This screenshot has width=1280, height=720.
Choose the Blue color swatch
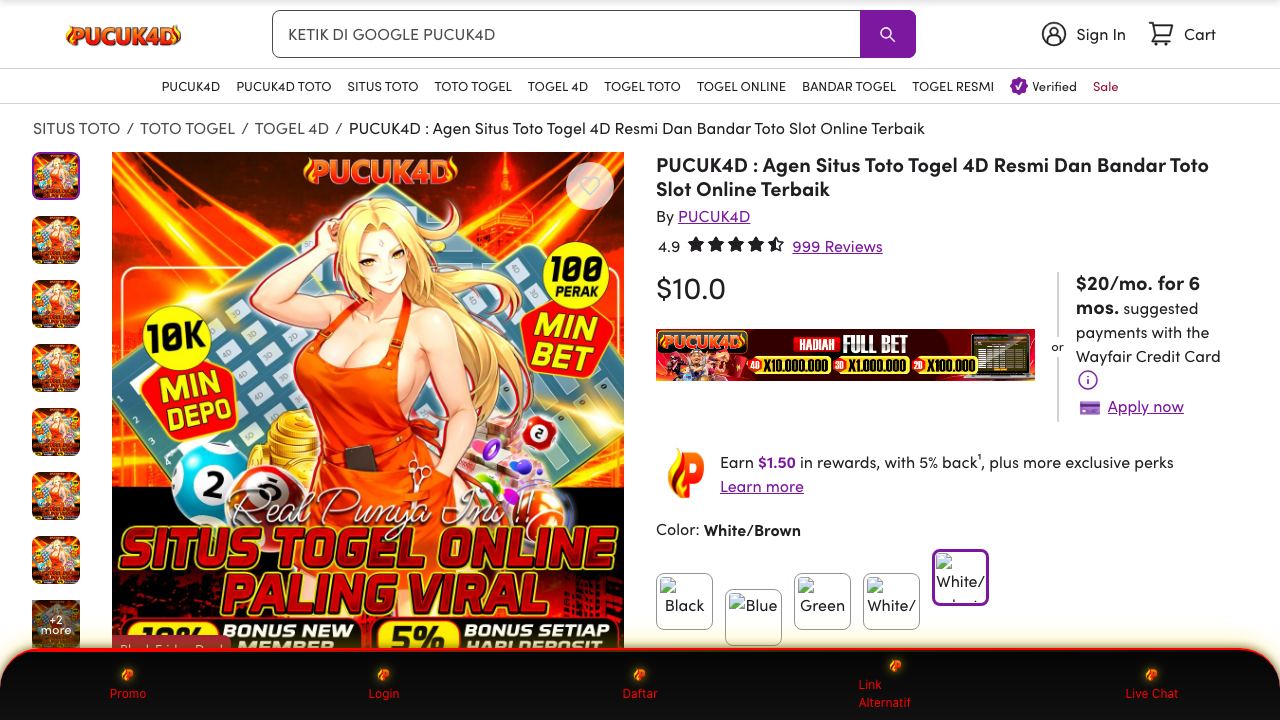click(753, 617)
